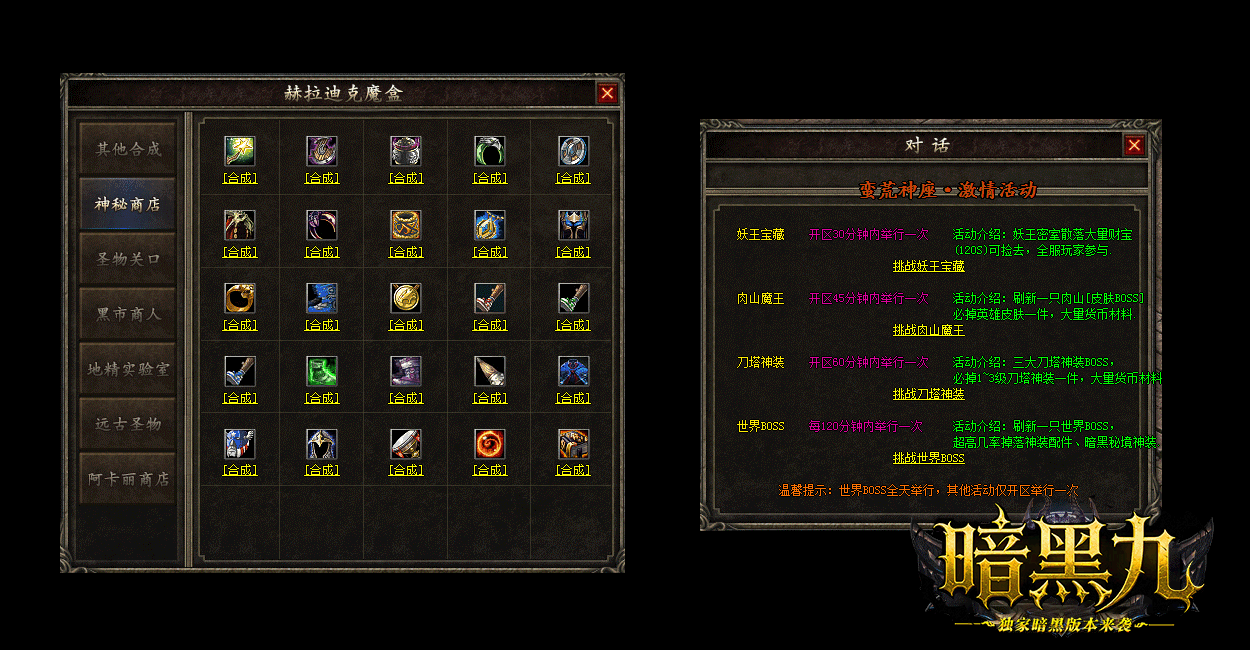The height and width of the screenshot is (650, 1250).
Task: Switch to the 黑市商人 tab
Action: pyautogui.click(x=128, y=314)
